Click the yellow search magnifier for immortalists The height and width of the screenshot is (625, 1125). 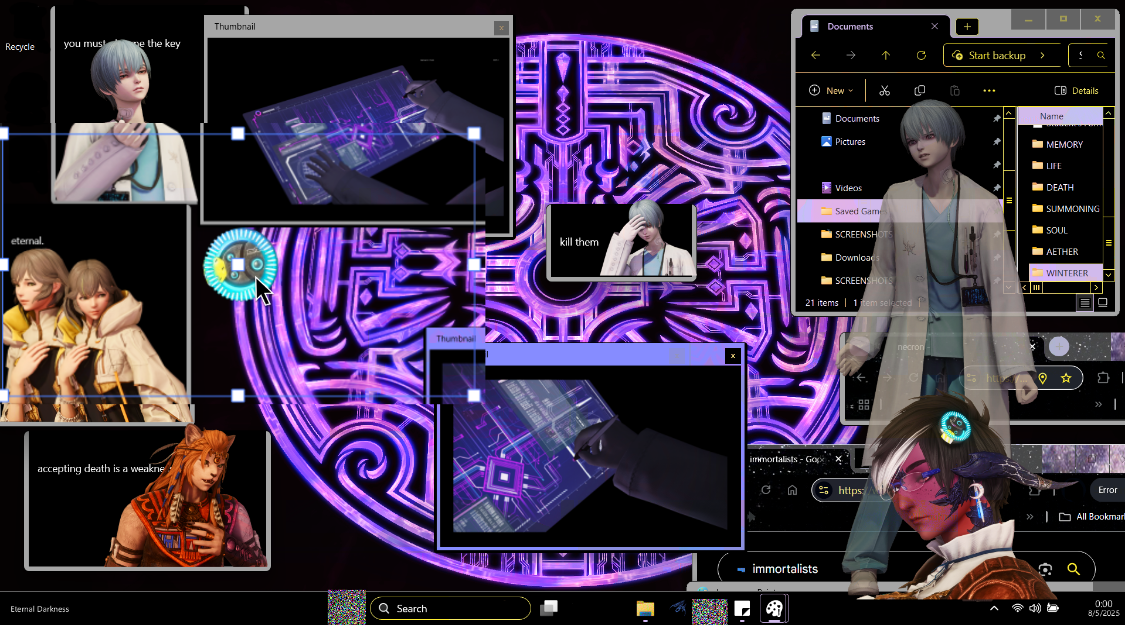pos(1073,569)
